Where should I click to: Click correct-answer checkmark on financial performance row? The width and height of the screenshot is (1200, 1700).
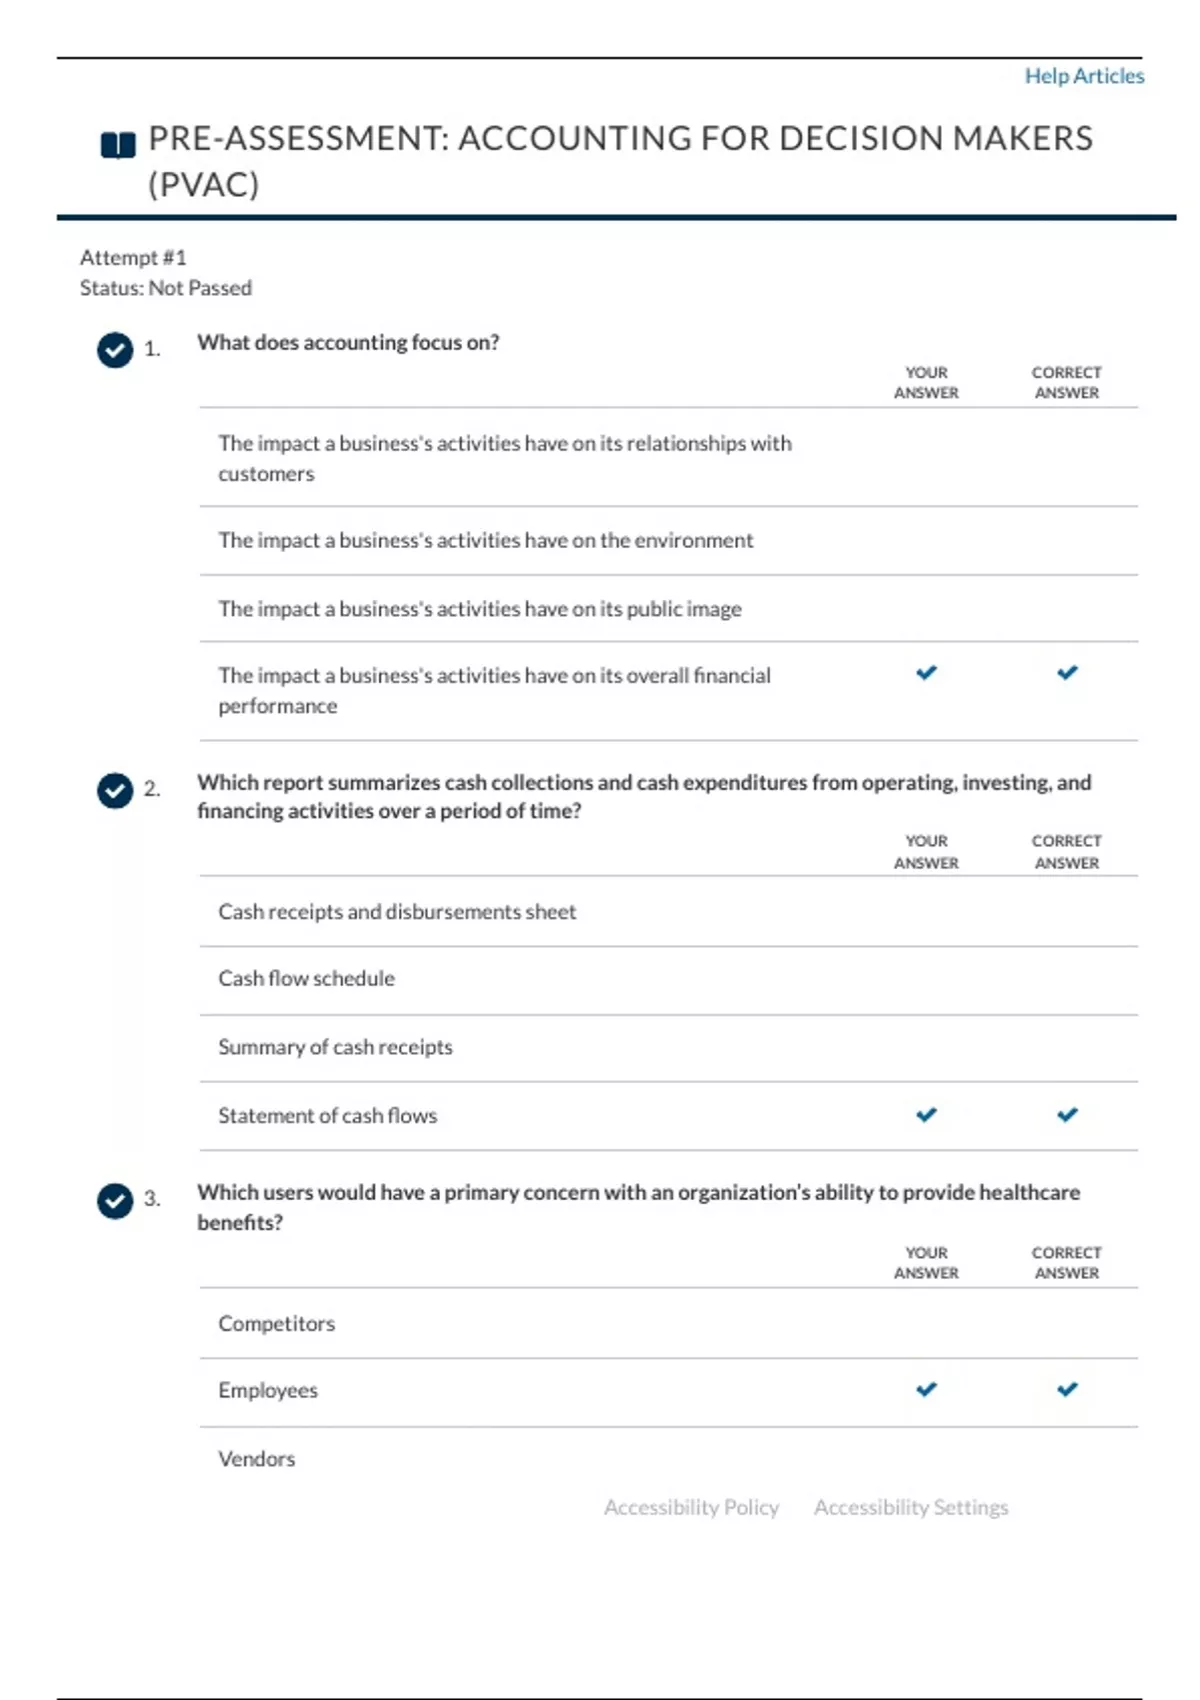tap(1068, 673)
